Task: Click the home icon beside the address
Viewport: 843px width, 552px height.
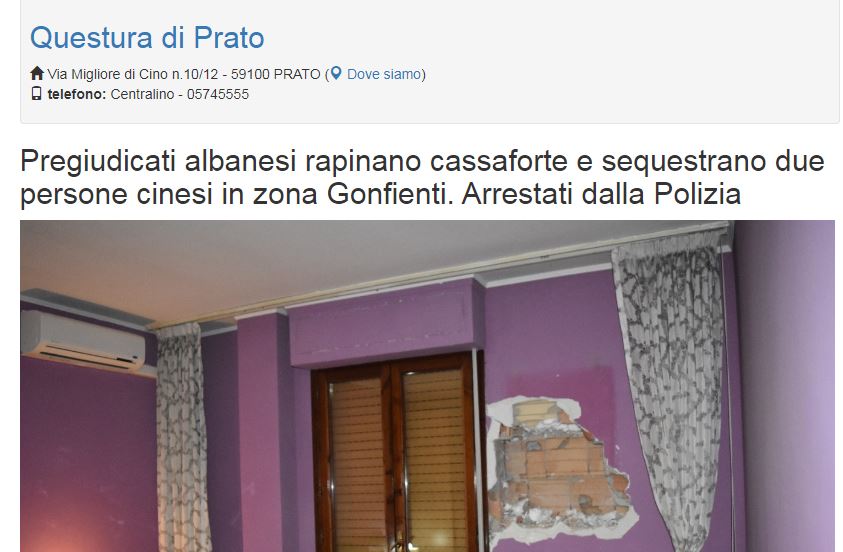Action: 37,73
